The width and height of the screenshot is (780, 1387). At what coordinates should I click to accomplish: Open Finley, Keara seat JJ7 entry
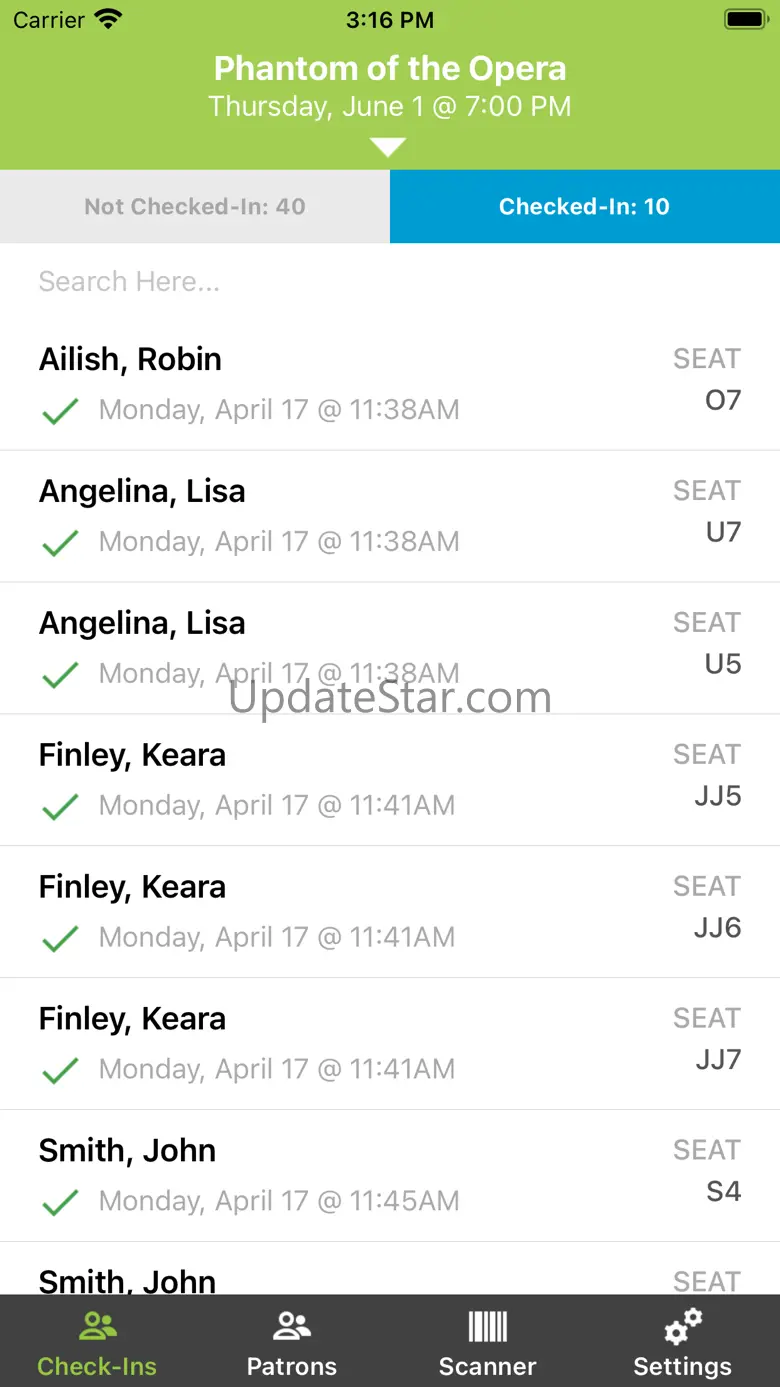click(x=390, y=1043)
